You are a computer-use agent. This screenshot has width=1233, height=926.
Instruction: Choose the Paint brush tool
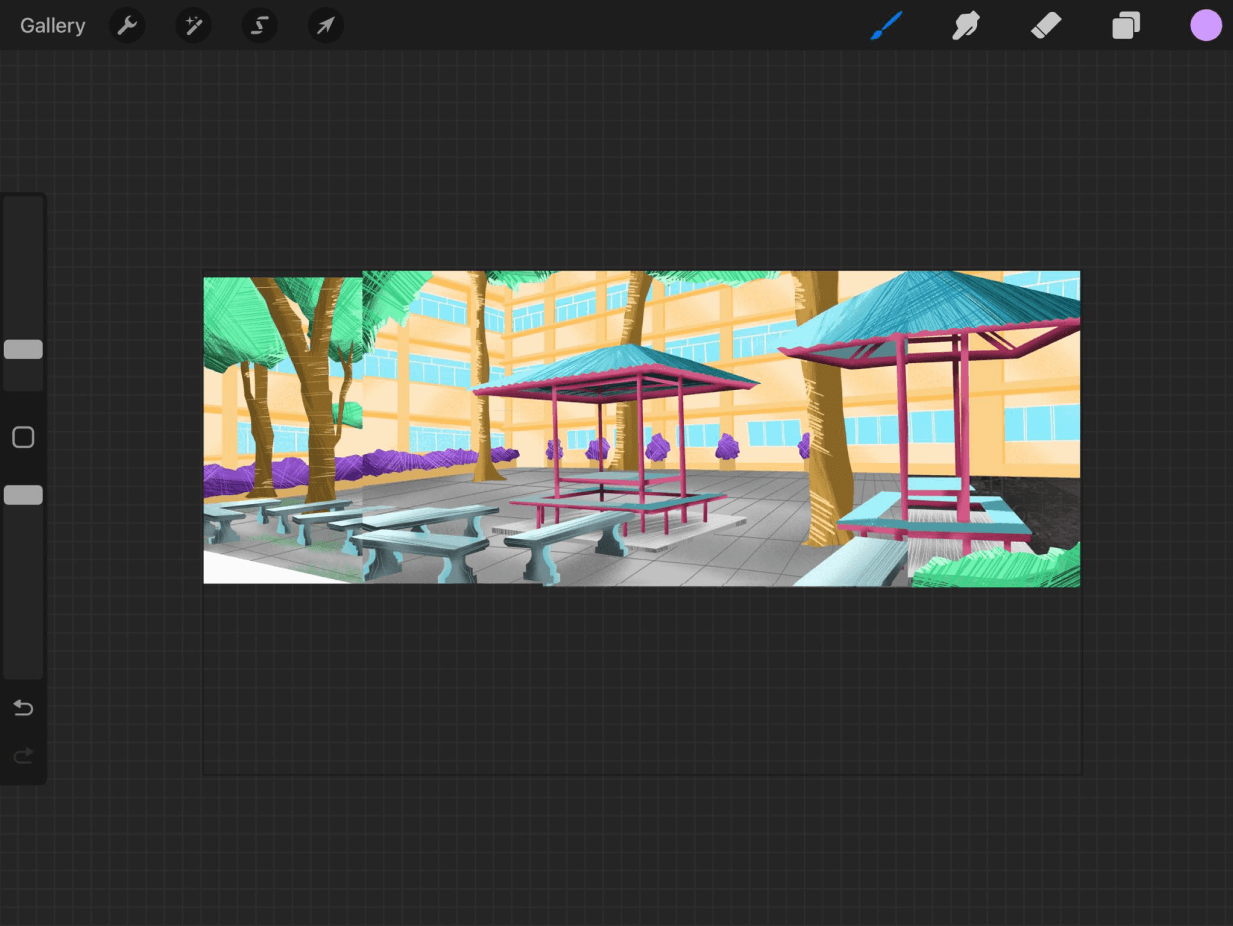coord(885,25)
